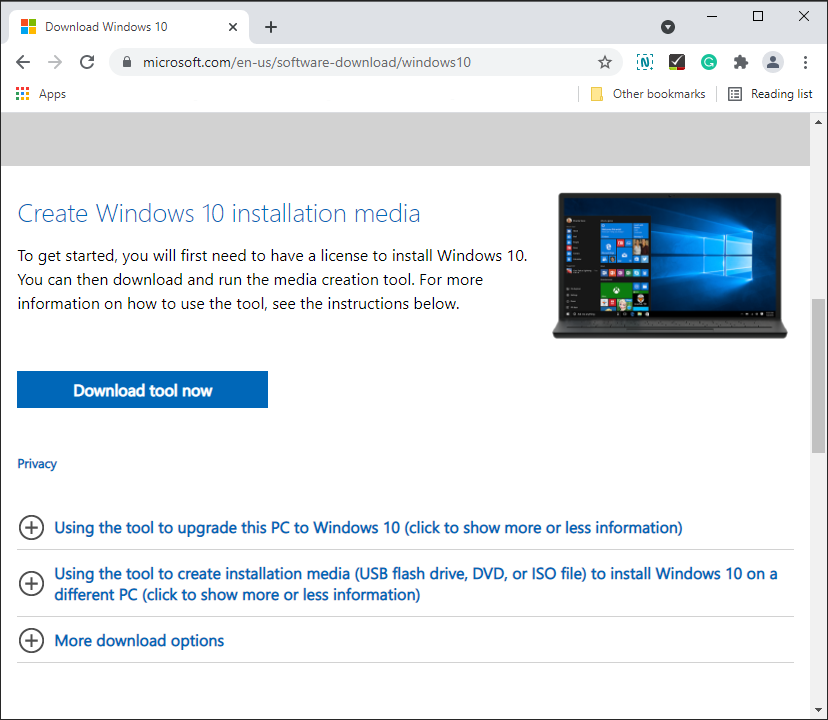Open the checkmark to-do extension icon
828x720 pixels.
point(677,62)
